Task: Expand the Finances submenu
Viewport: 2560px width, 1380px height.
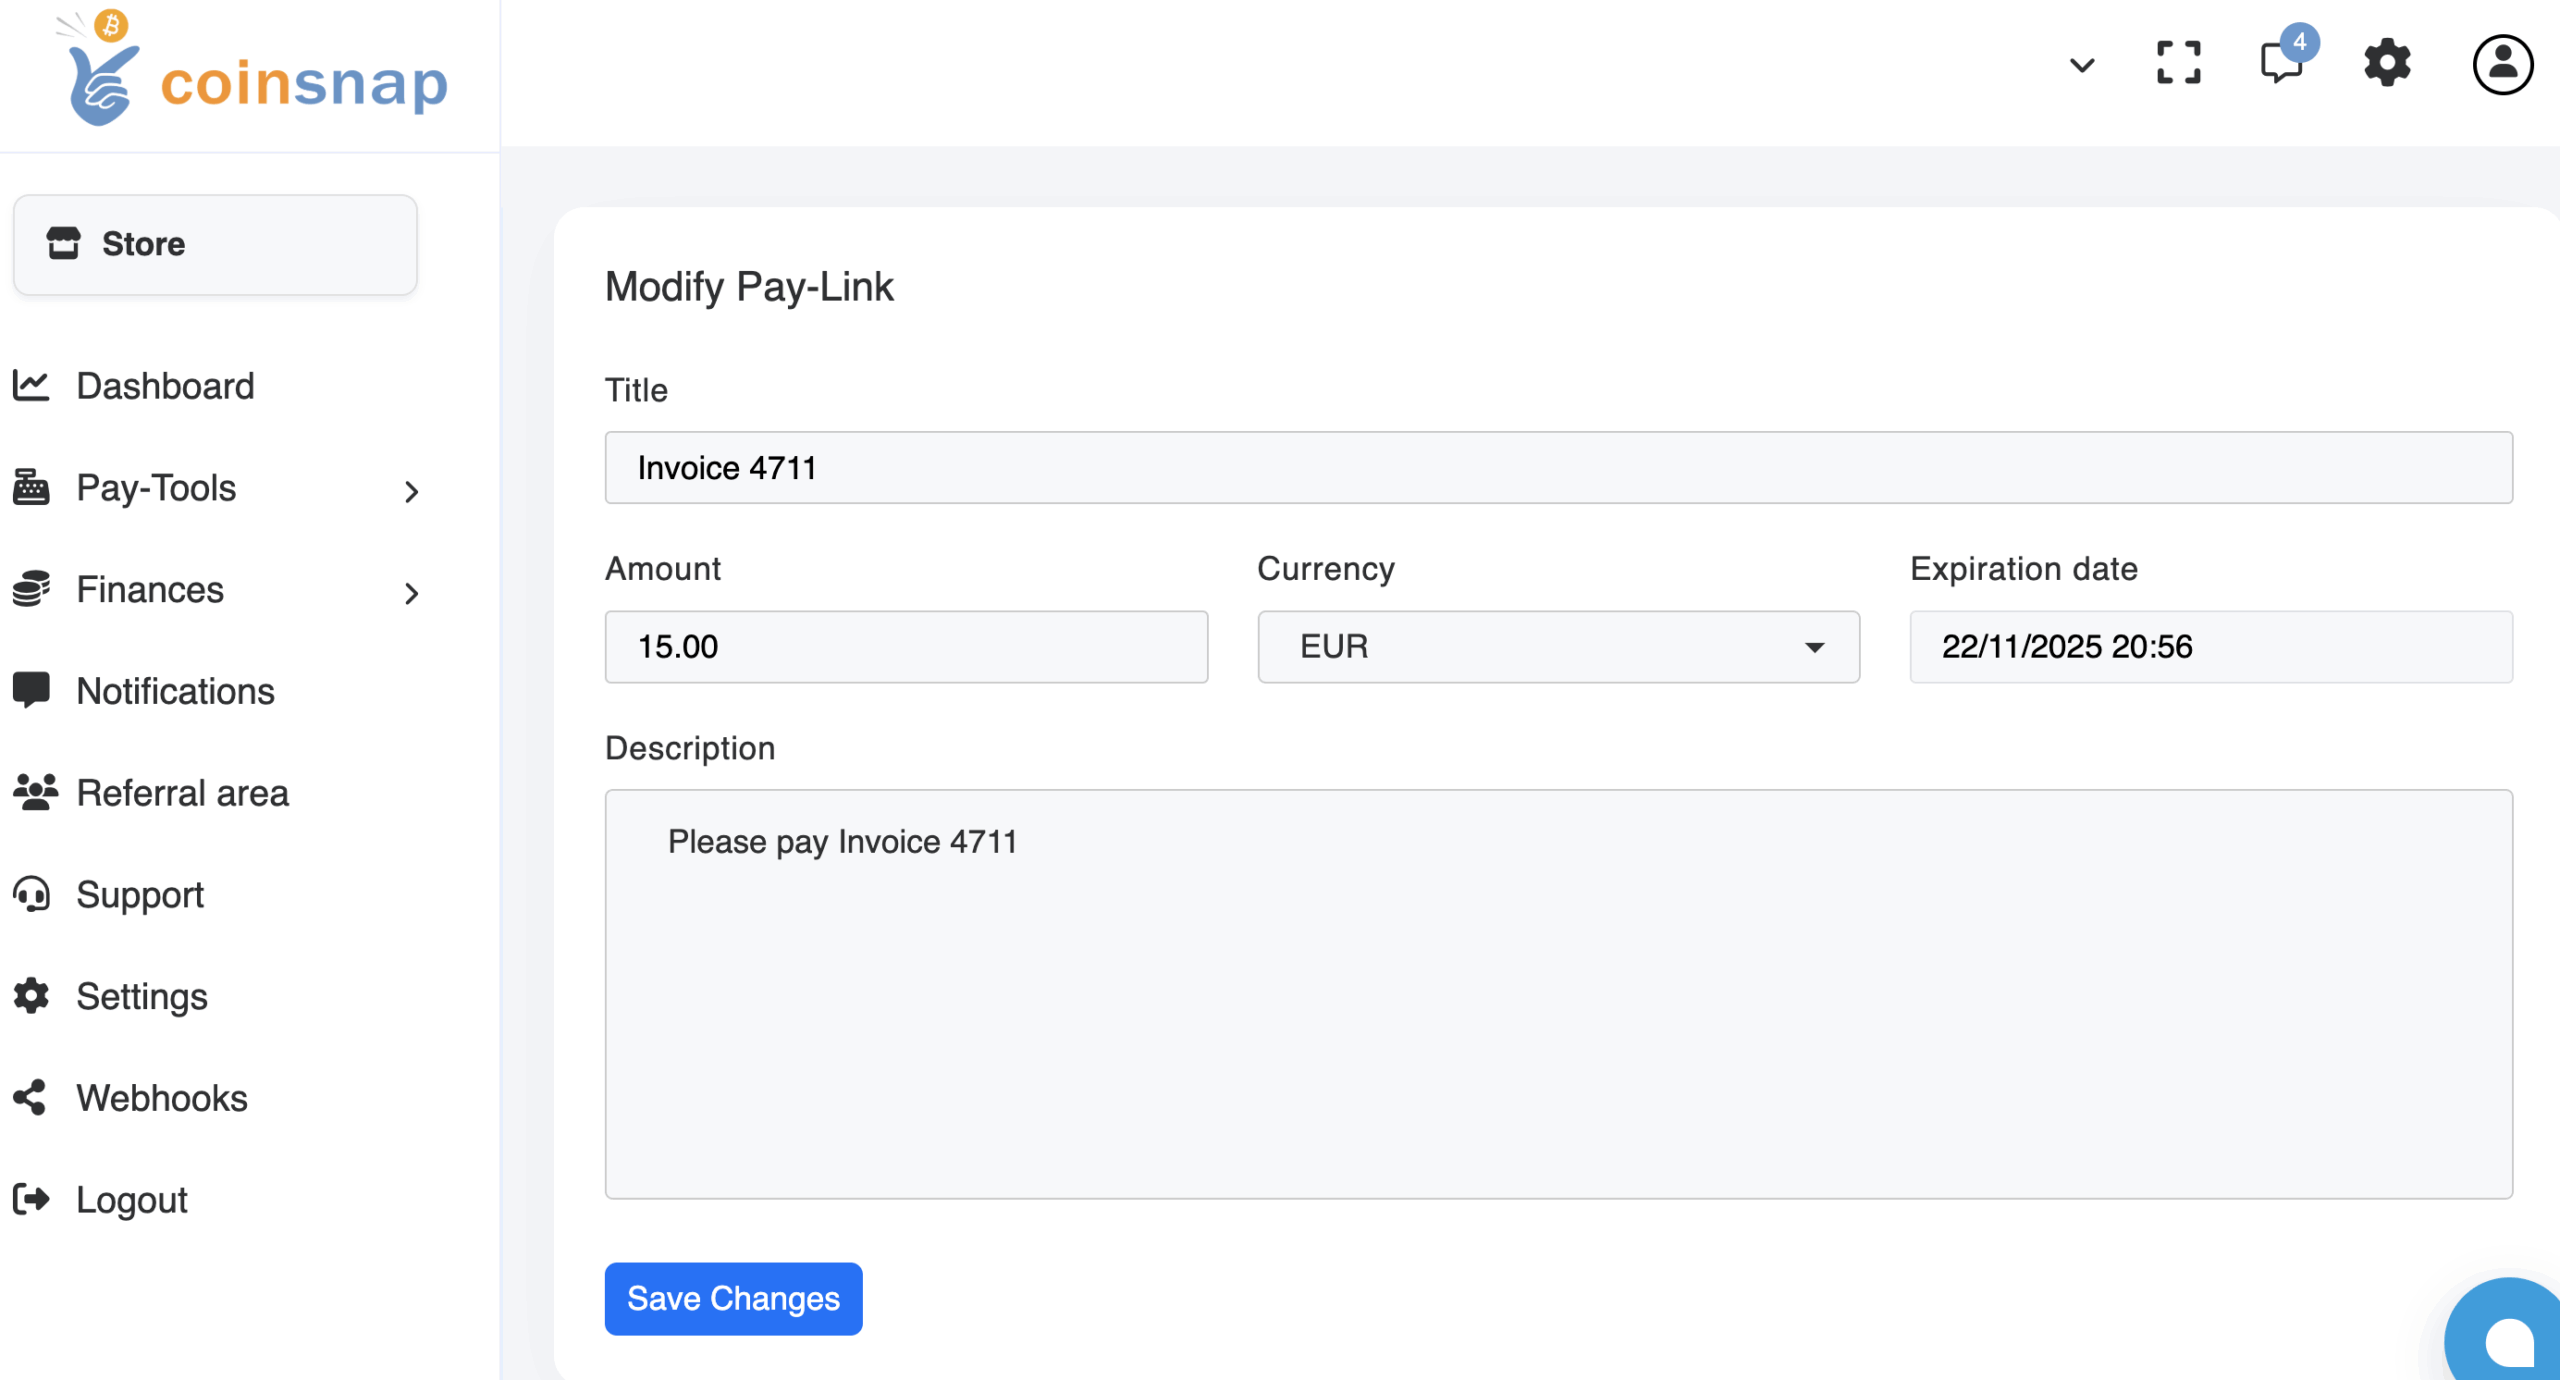Action: point(149,591)
